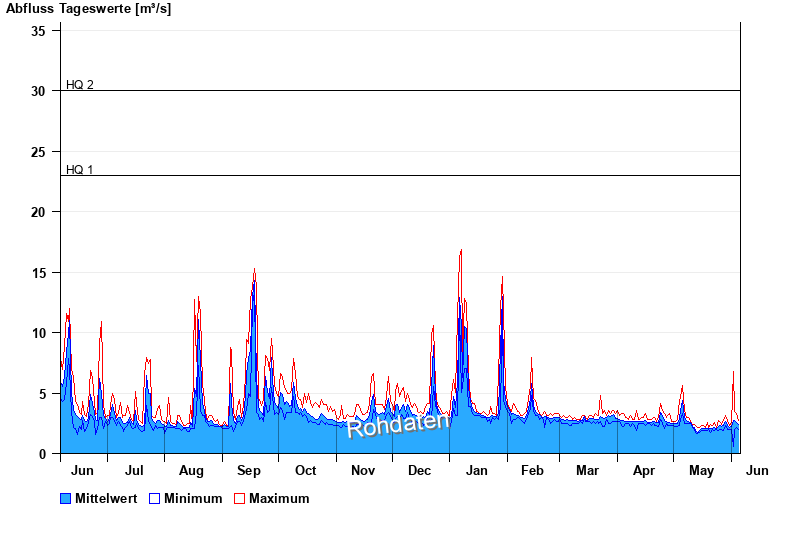The width and height of the screenshot is (800, 550).
Task: Click the chart title Abfluss Tageswerte
Action: click(x=88, y=9)
